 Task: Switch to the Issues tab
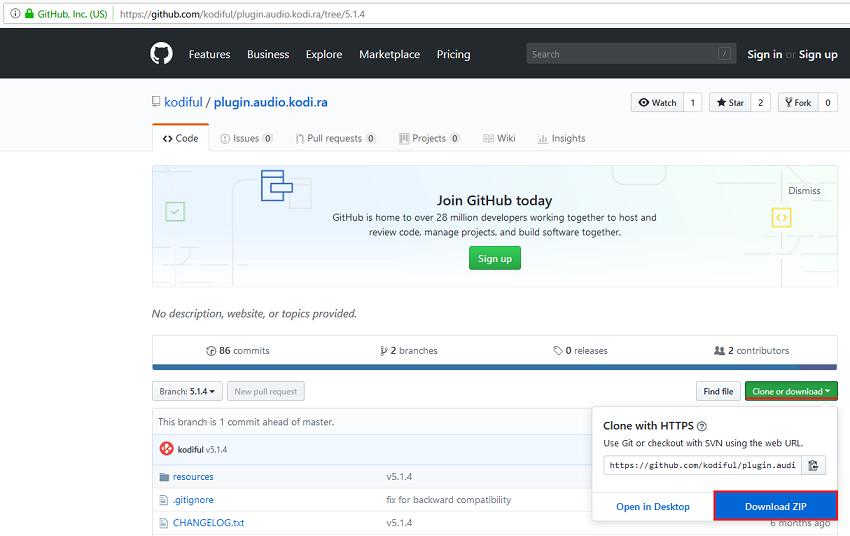click(x=246, y=138)
